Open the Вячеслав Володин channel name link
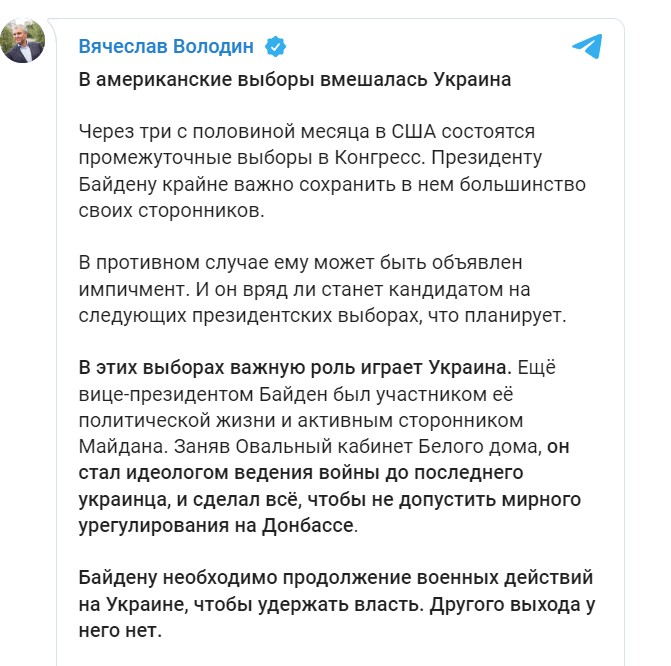Image resolution: width=671 pixels, height=666 pixels. [168, 46]
